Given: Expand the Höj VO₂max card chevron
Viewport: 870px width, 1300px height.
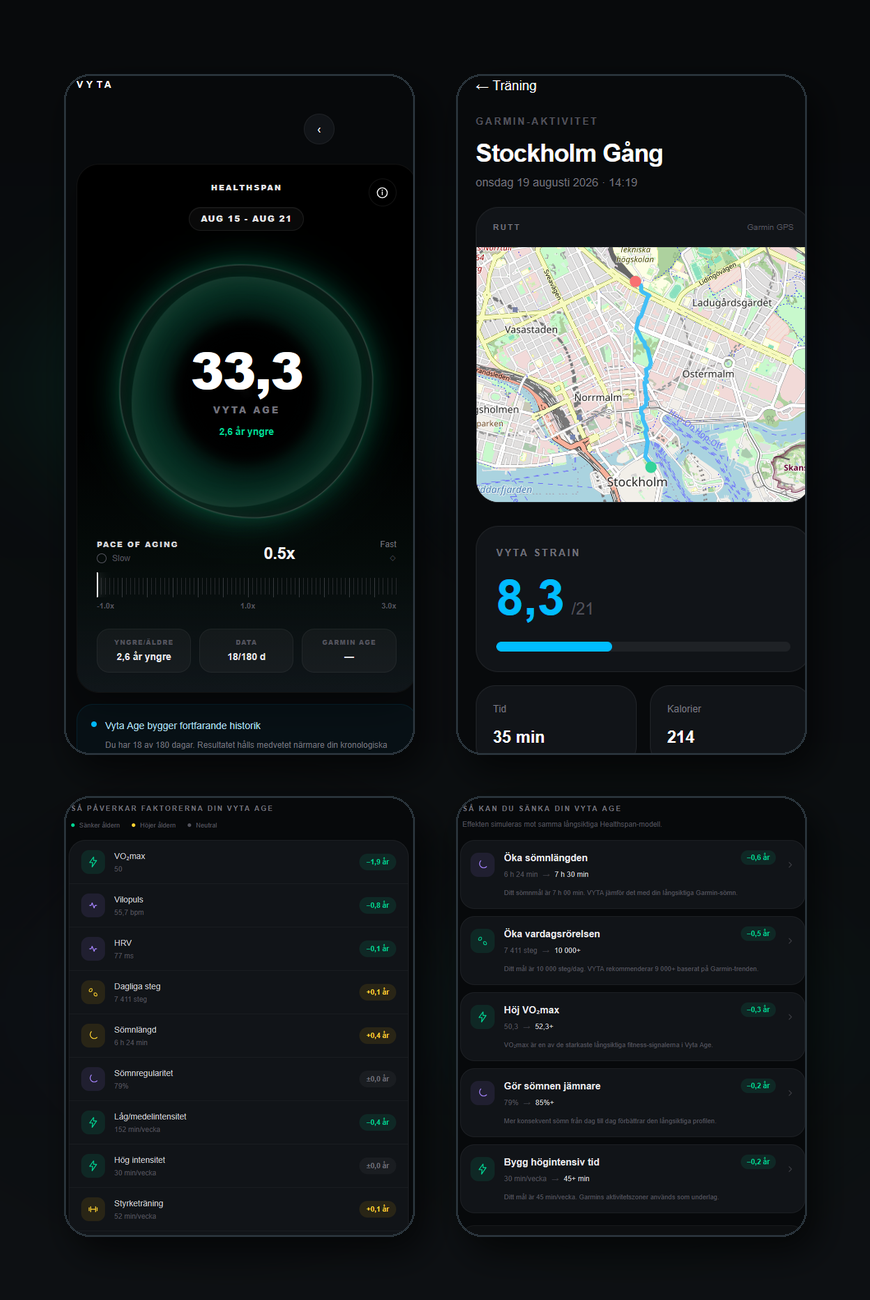Looking at the screenshot, I should pos(790,1017).
